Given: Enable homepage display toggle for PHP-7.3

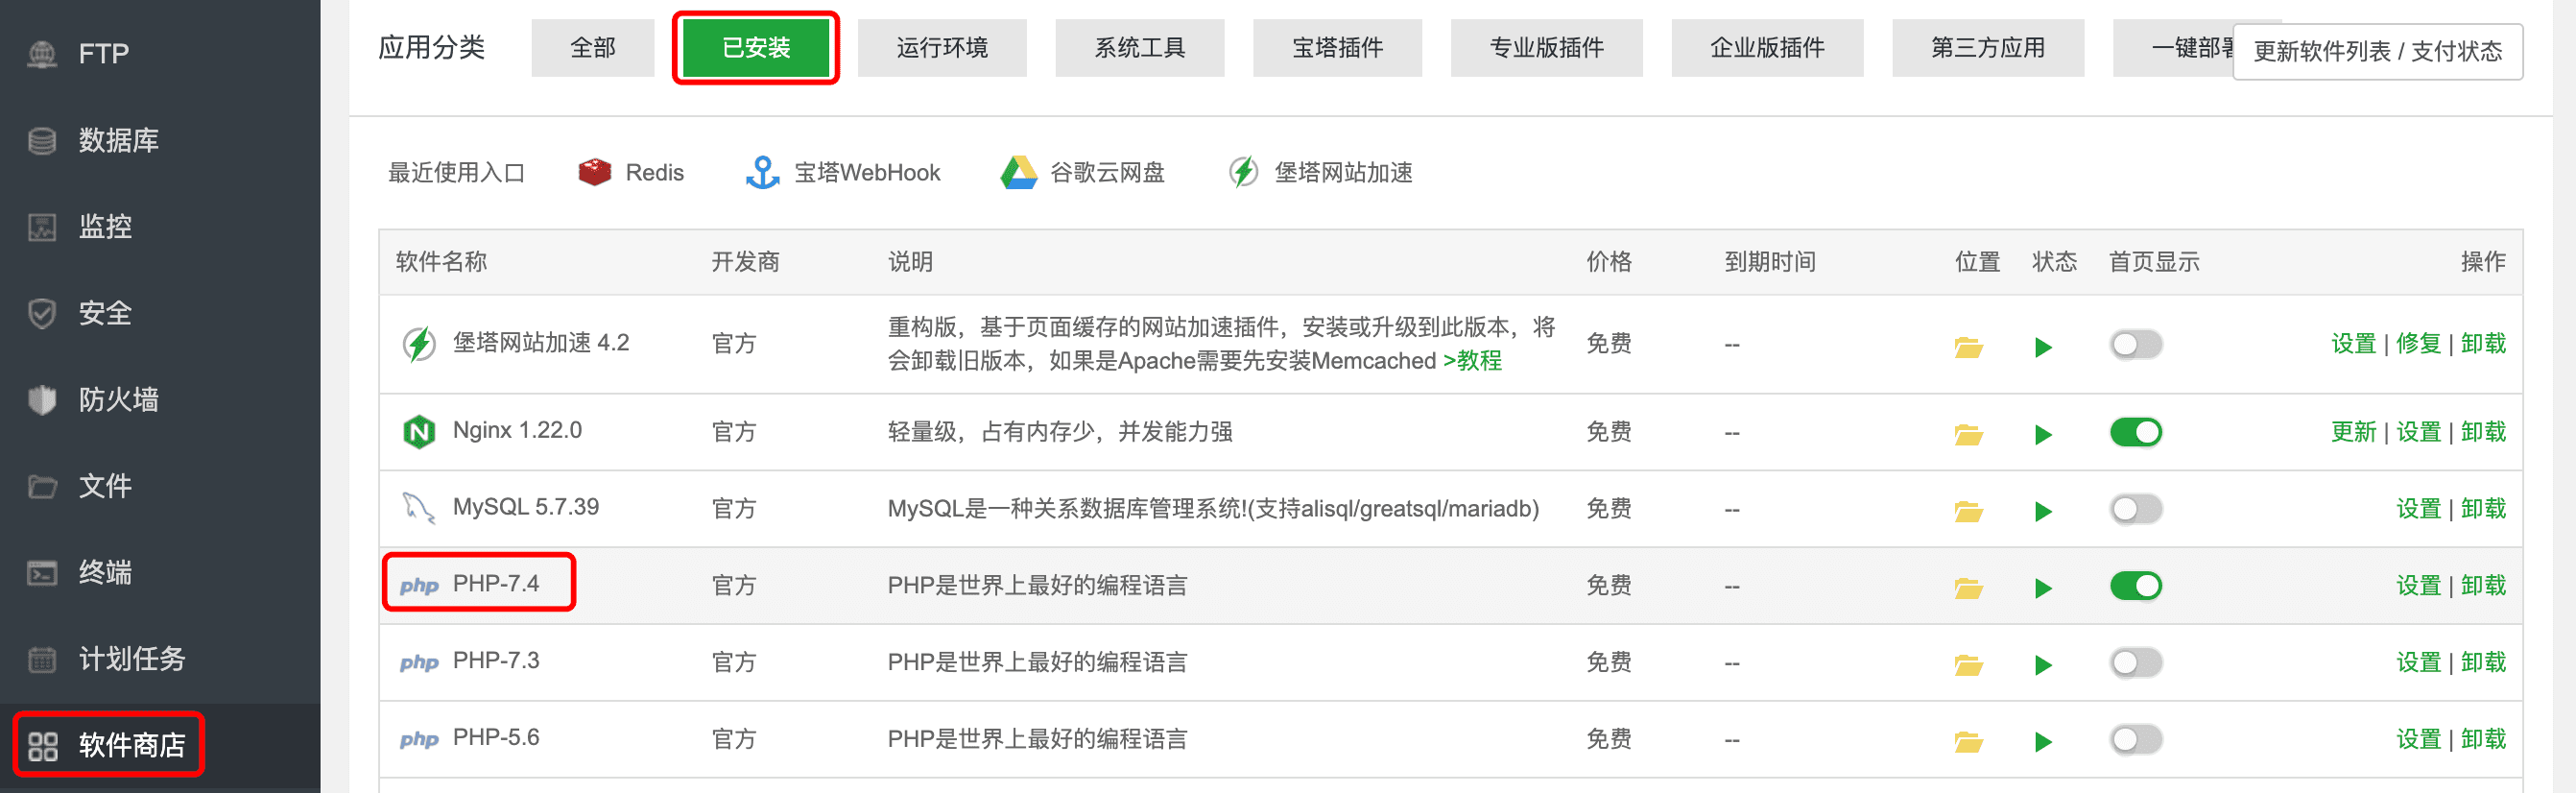Looking at the screenshot, I should point(2135,662).
